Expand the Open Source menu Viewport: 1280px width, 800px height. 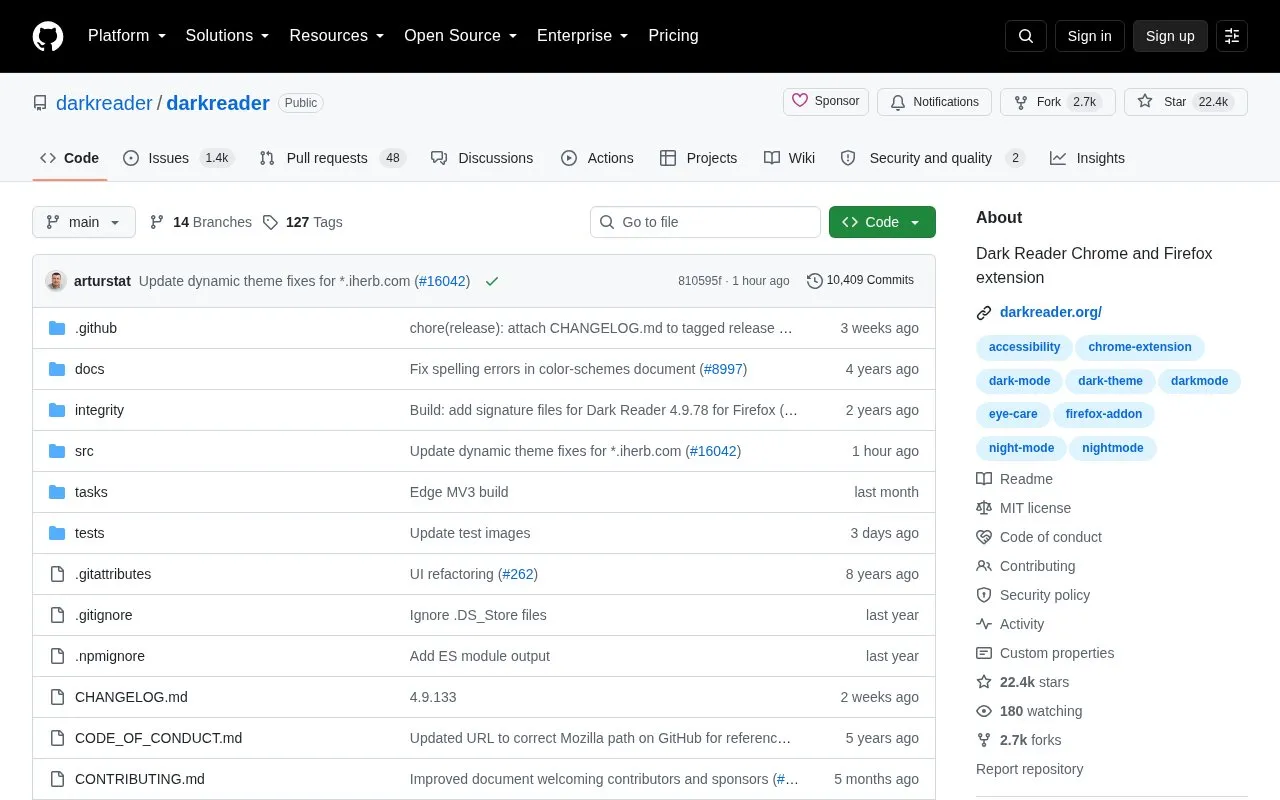click(461, 36)
